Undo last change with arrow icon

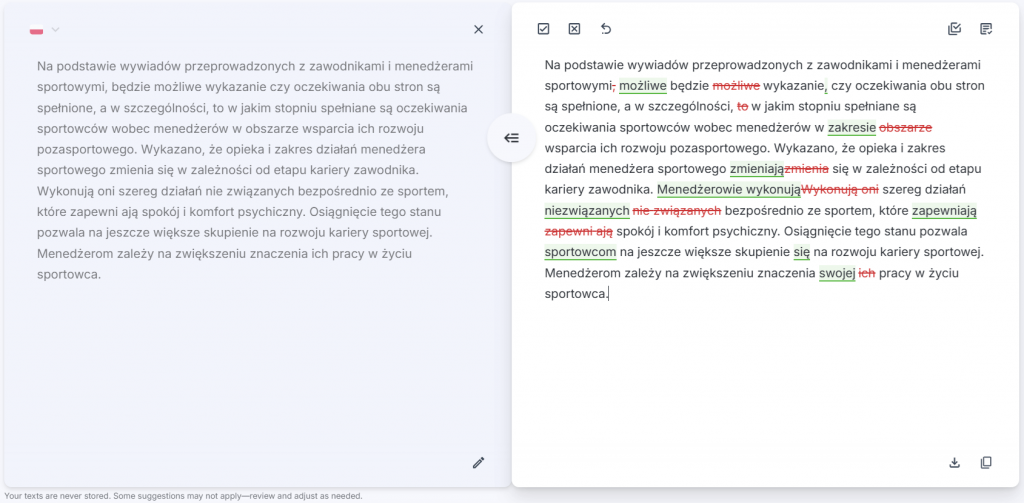point(605,29)
